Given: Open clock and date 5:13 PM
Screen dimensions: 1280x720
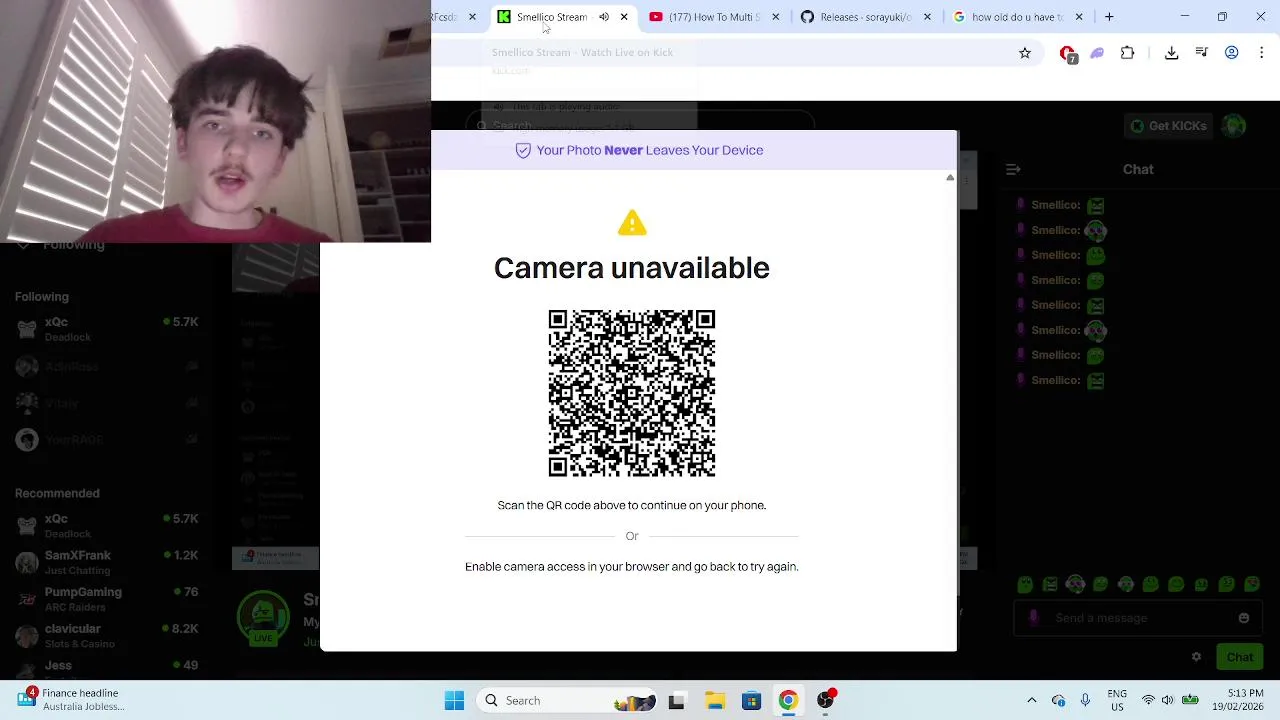Looking at the screenshot, I should point(1237,701).
